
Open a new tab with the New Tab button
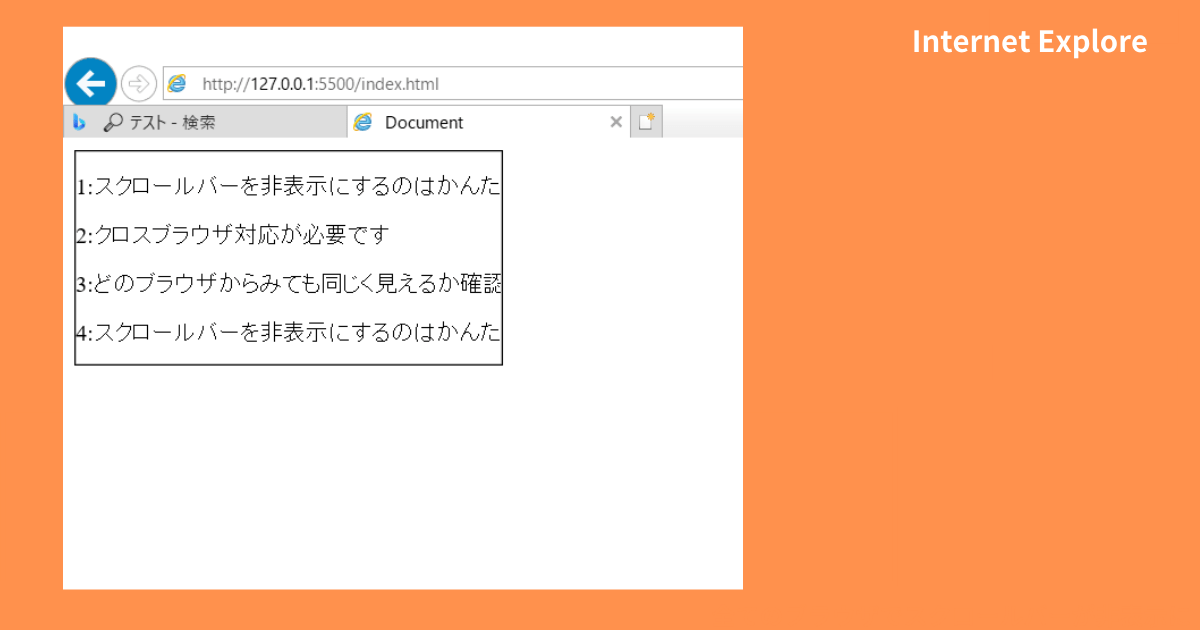[647, 122]
